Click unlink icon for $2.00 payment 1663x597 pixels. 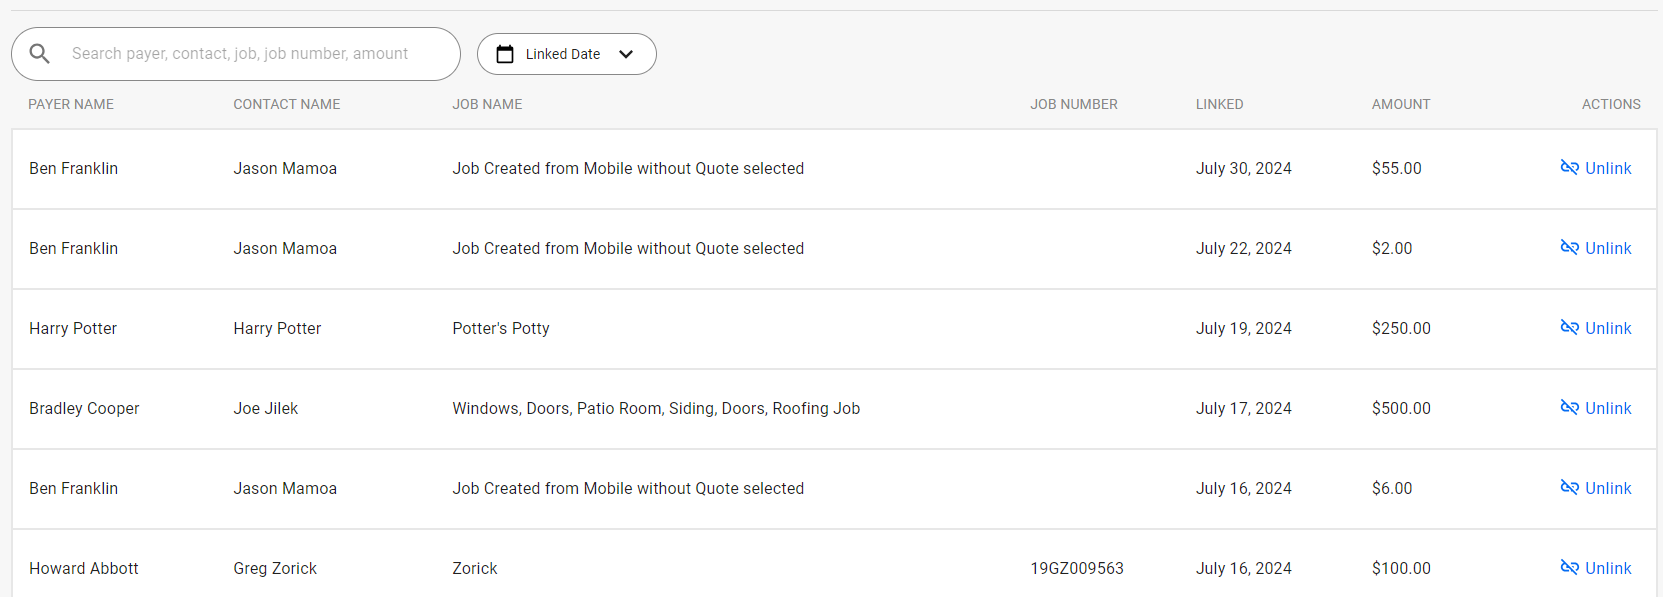pyautogui.click(x=1570, y=248)
